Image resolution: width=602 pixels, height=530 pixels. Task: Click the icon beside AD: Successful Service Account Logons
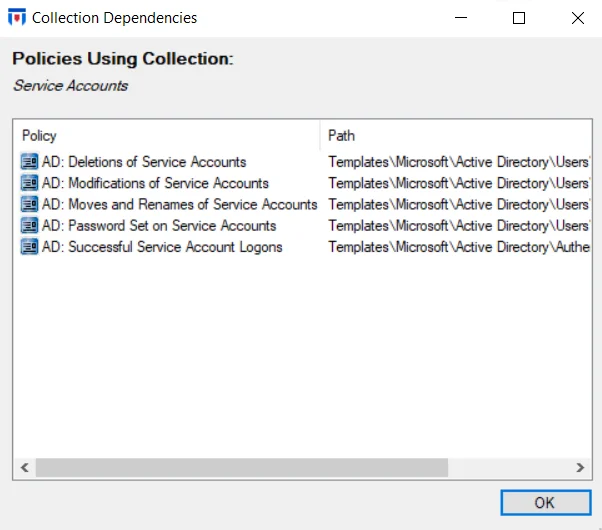coord(29,247)
